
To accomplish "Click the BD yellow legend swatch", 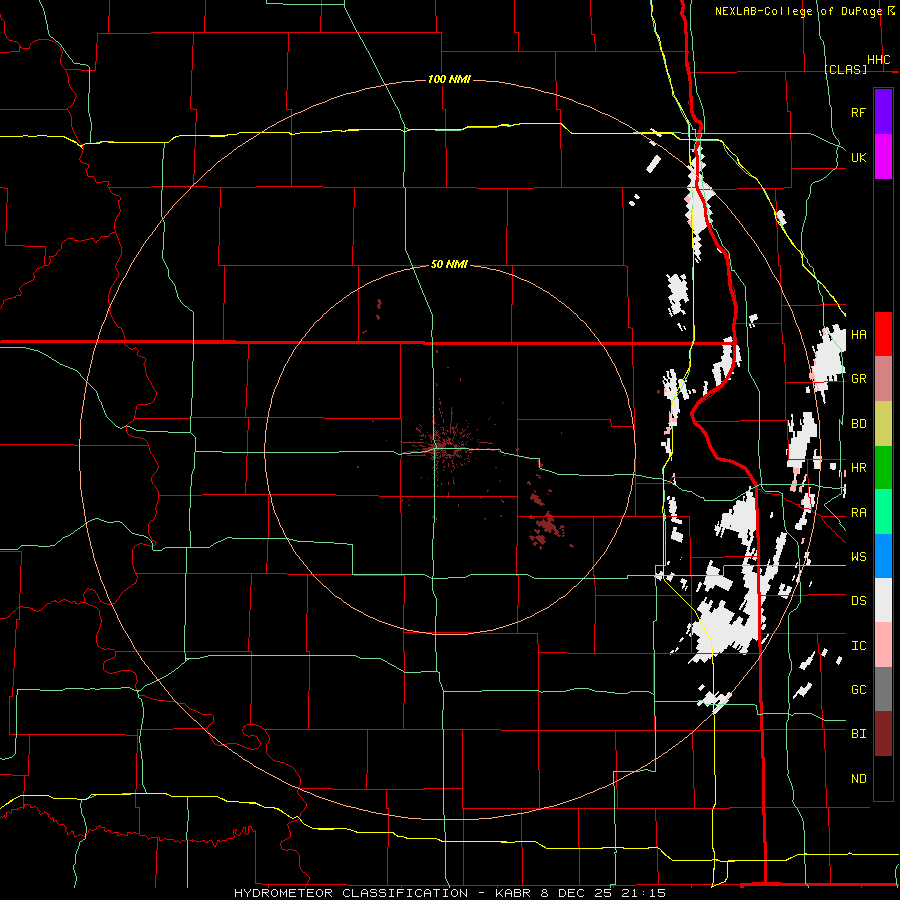I will coord(883,424).
